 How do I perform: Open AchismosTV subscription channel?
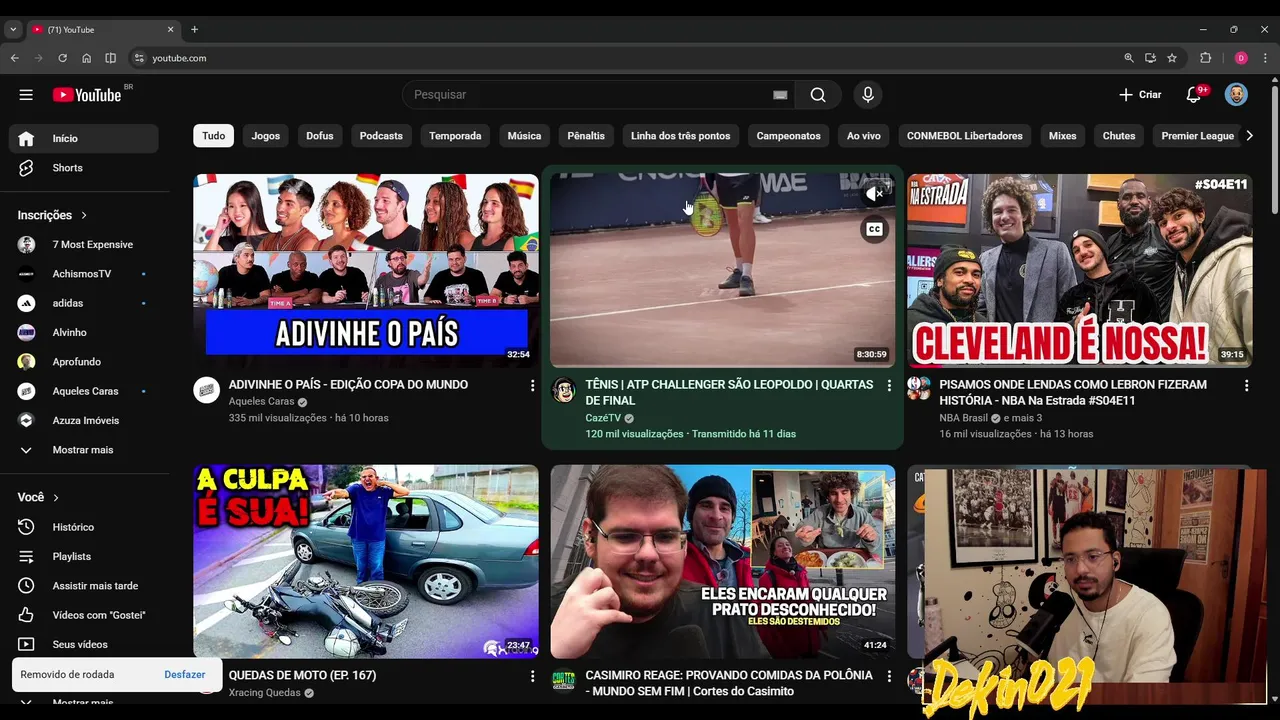coord(84,274)
